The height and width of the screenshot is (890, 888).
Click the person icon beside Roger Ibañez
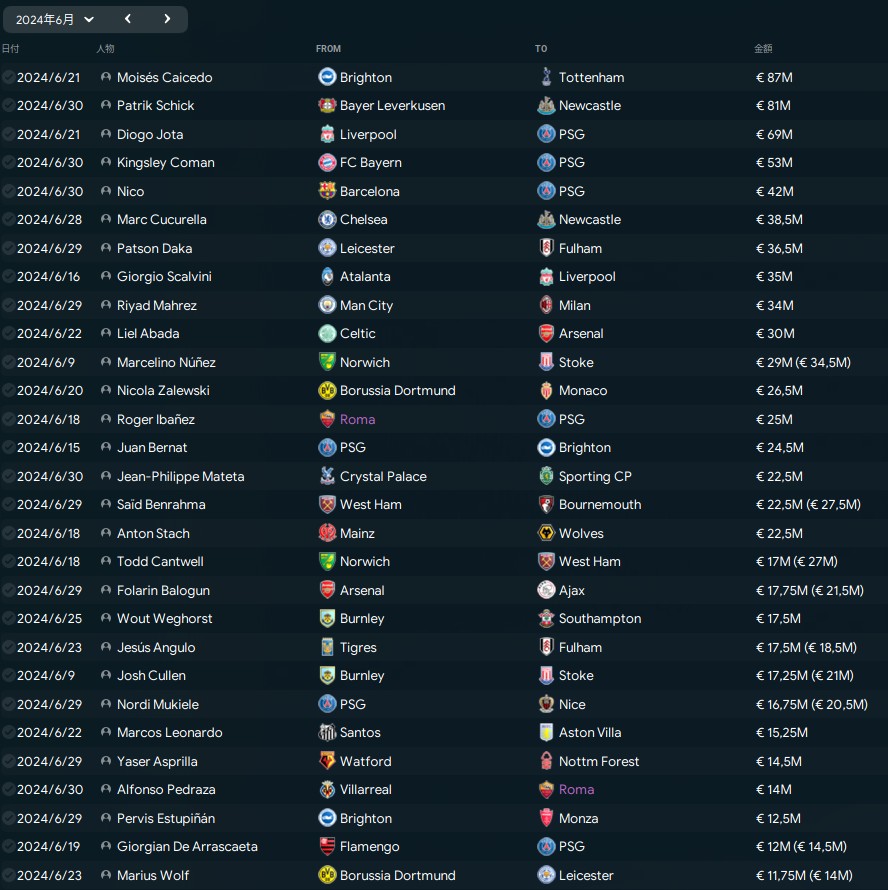coord(106,419)
